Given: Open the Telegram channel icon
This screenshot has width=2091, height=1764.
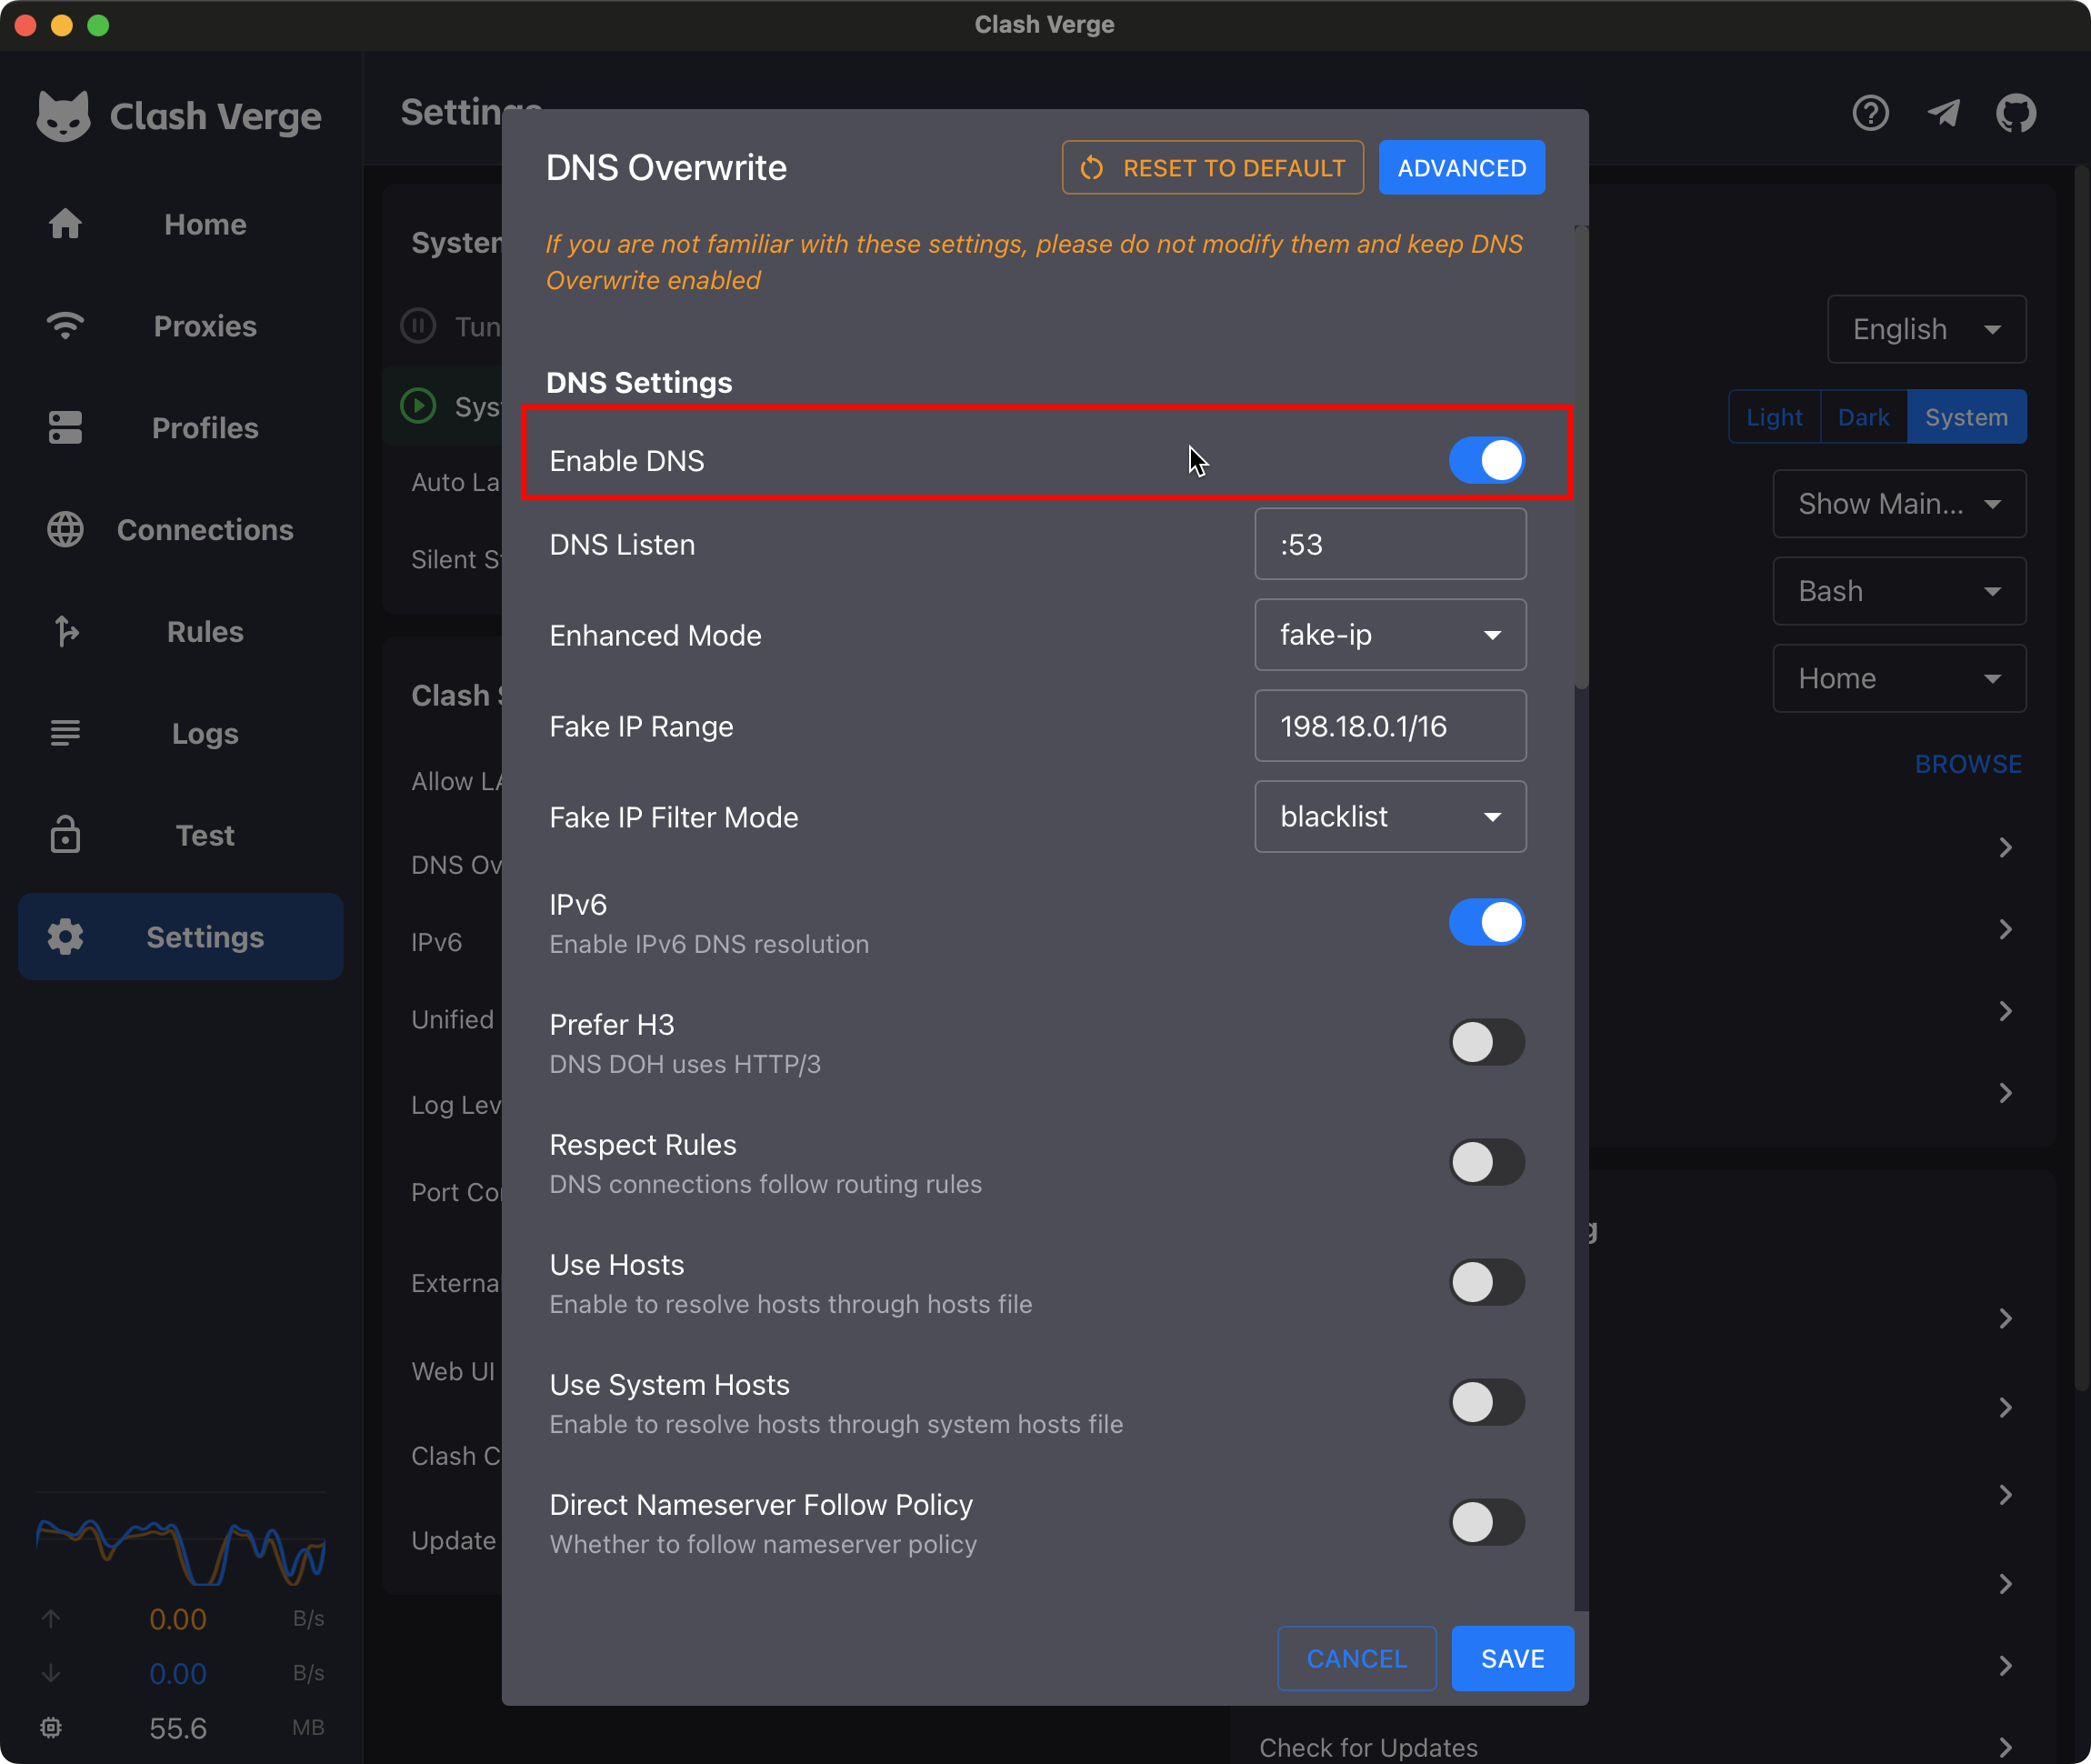Looking at the screenshot, I should tap(1943, 114).
